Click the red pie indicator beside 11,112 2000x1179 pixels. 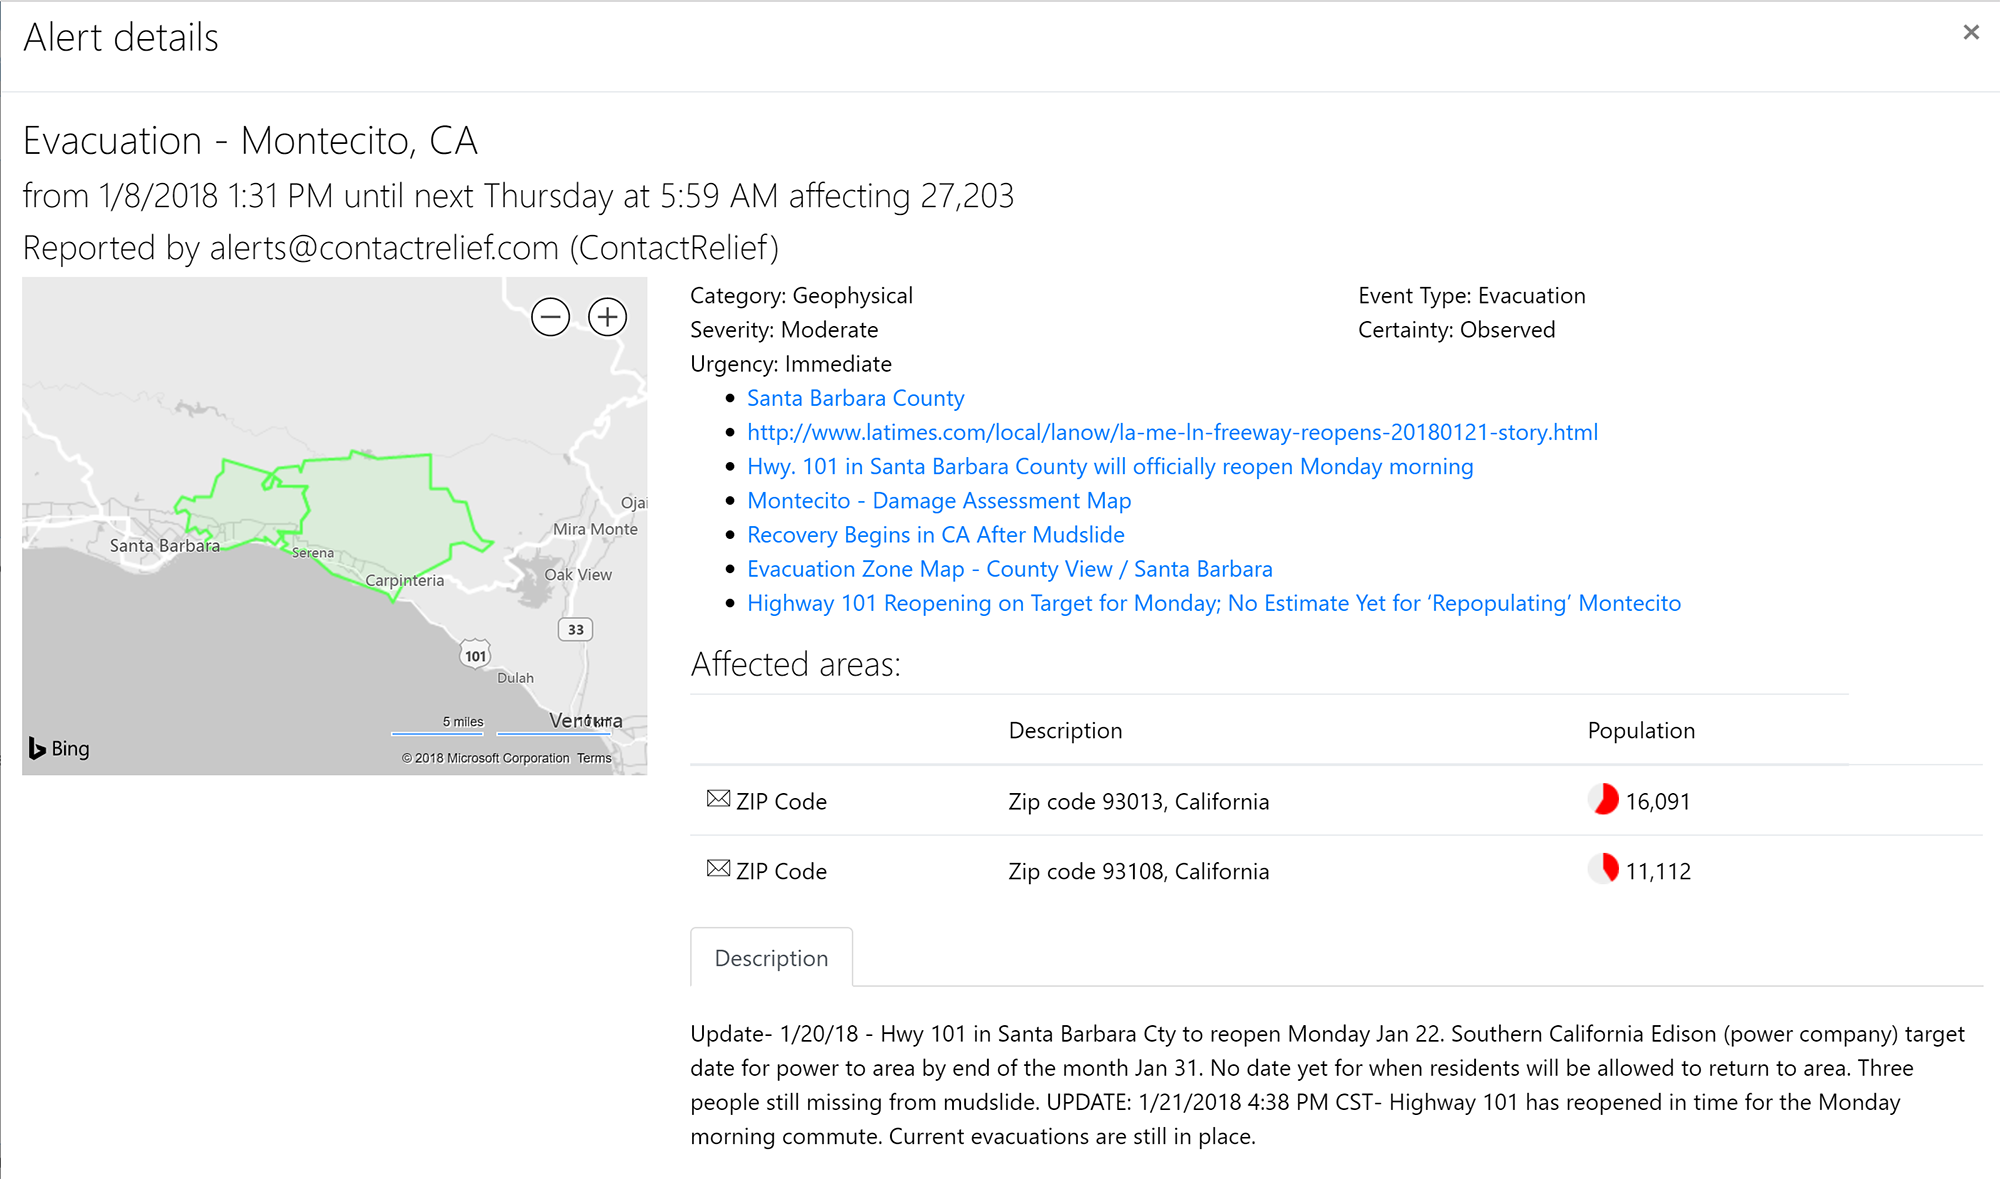(1603, 869)
